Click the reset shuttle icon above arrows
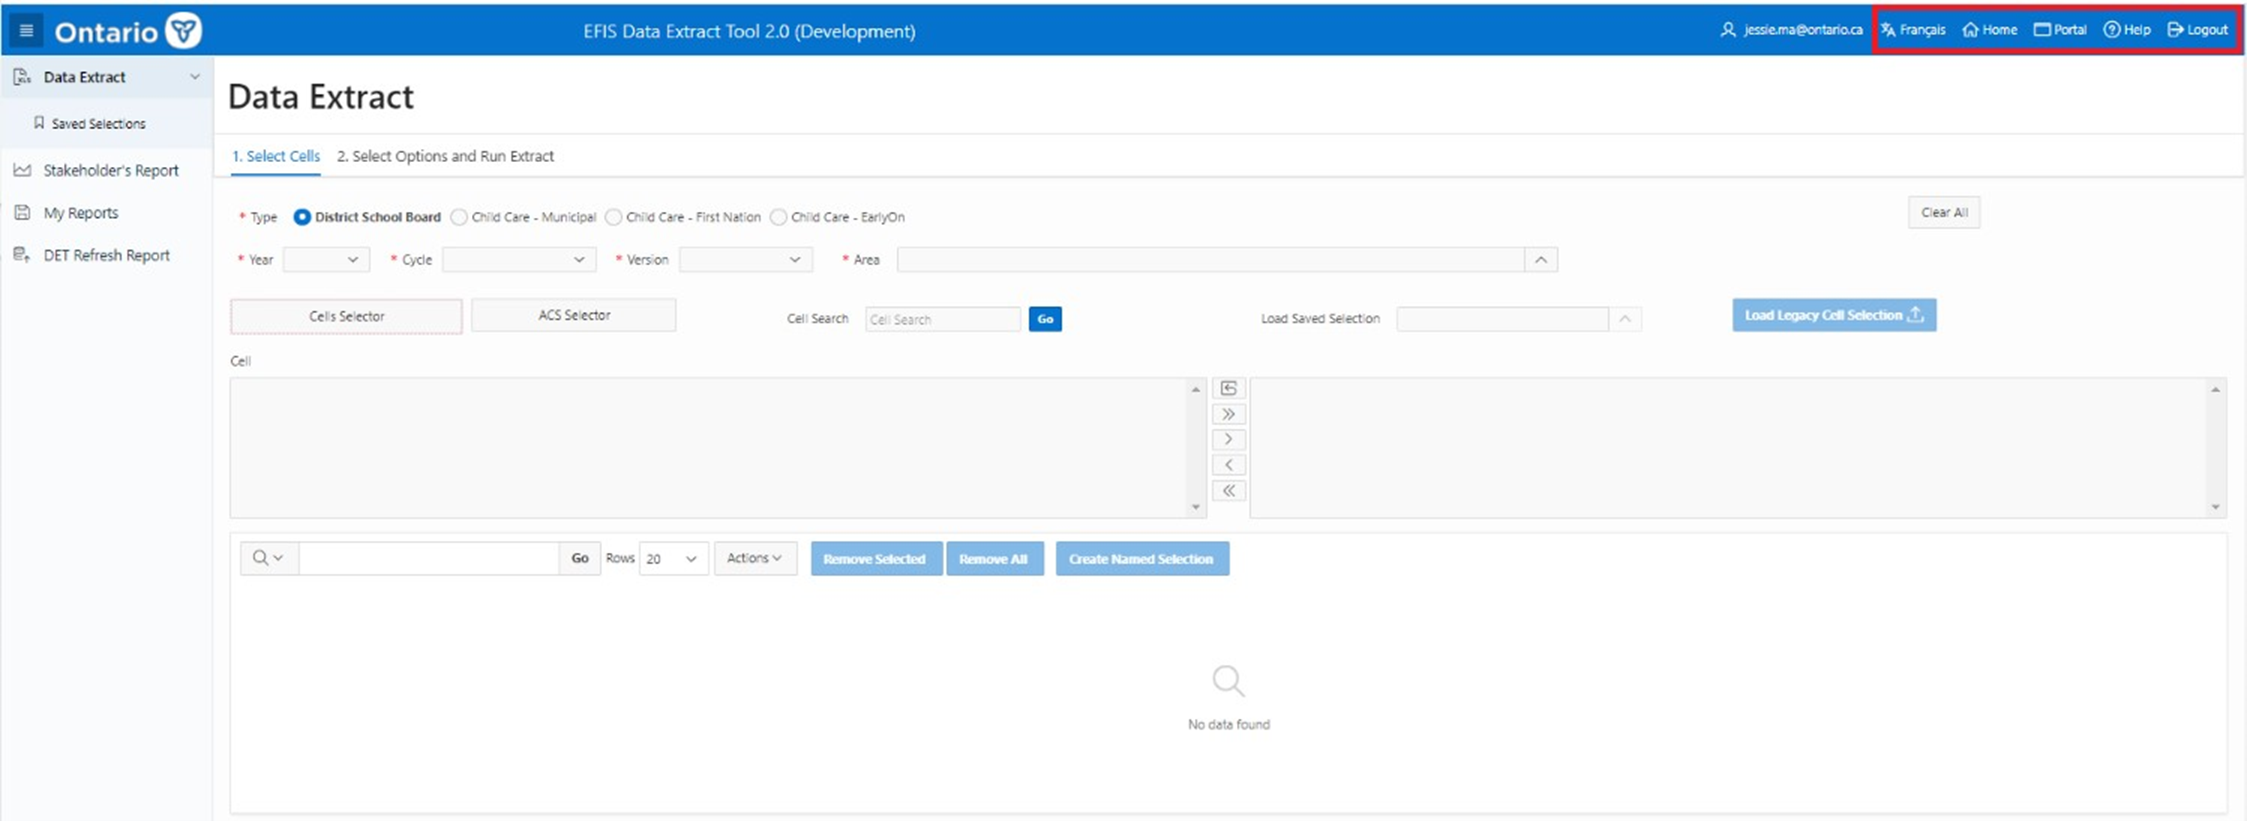The height and width of the screenshot is (821, 2247). 1228,388
